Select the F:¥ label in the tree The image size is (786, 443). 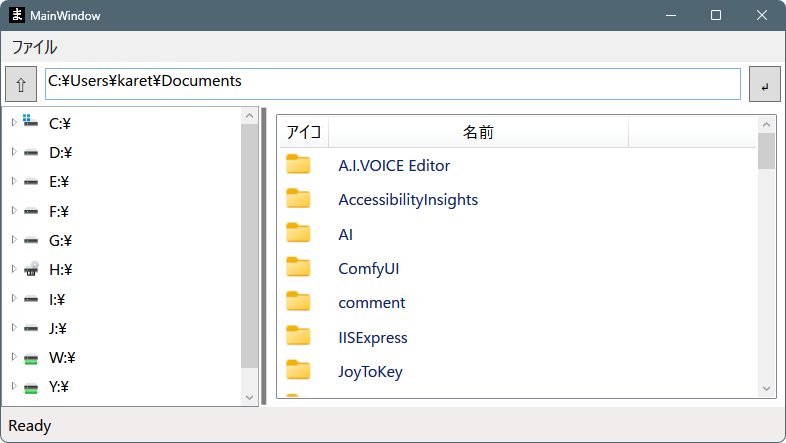tap(59, 211)
